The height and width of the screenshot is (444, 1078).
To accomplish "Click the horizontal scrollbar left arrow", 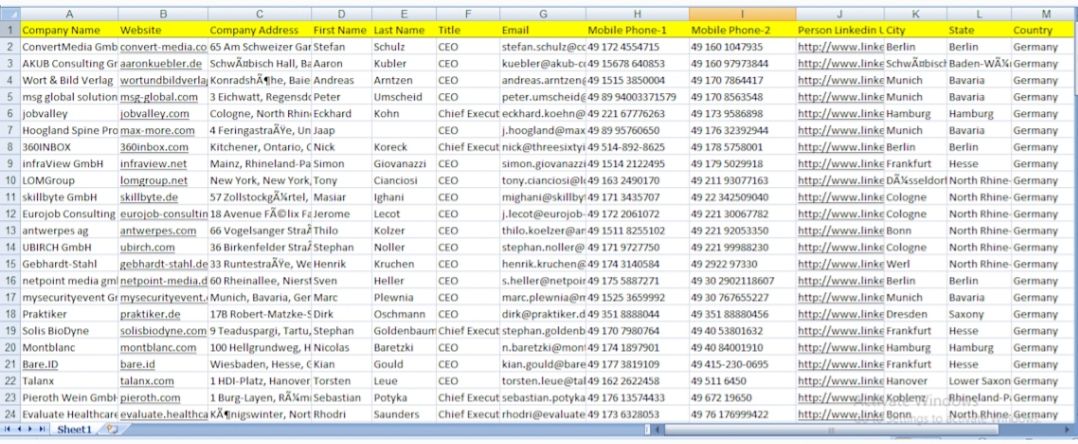I will tap(659, 430).
